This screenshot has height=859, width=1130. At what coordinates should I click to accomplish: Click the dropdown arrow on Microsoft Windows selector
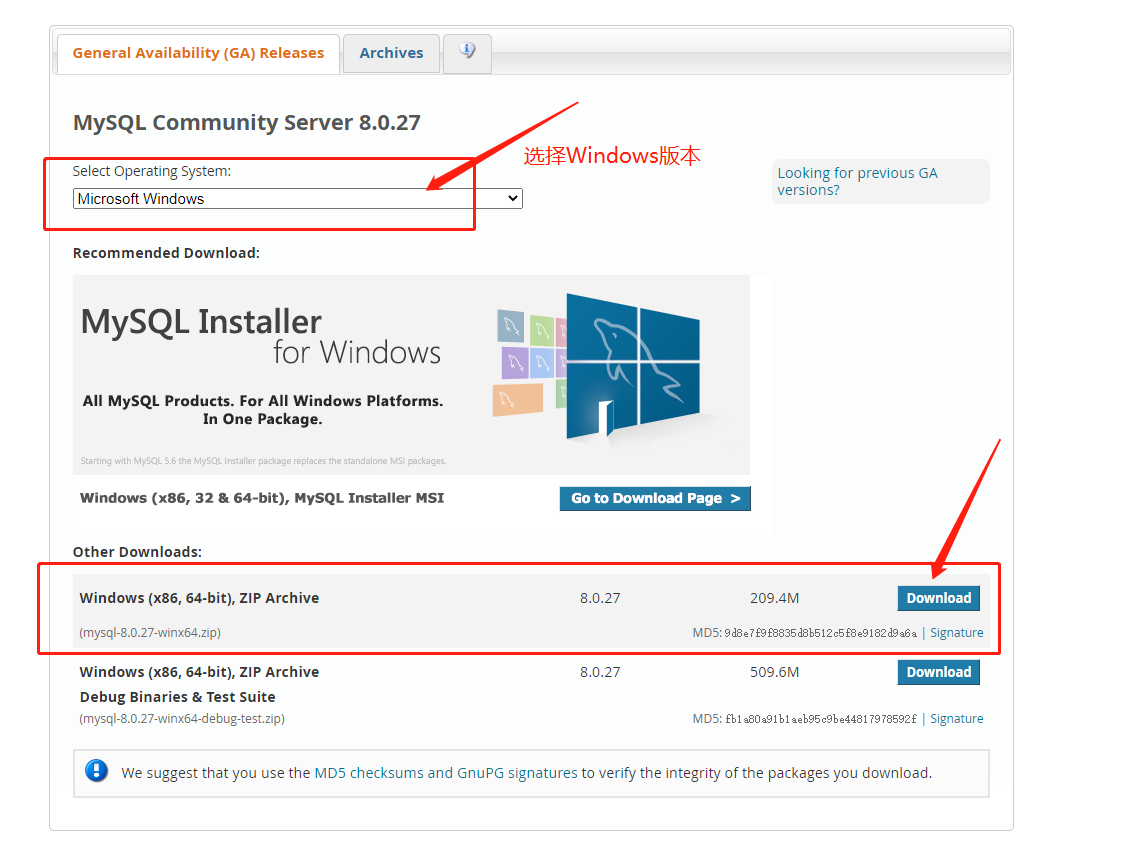(x=512, y=198)
